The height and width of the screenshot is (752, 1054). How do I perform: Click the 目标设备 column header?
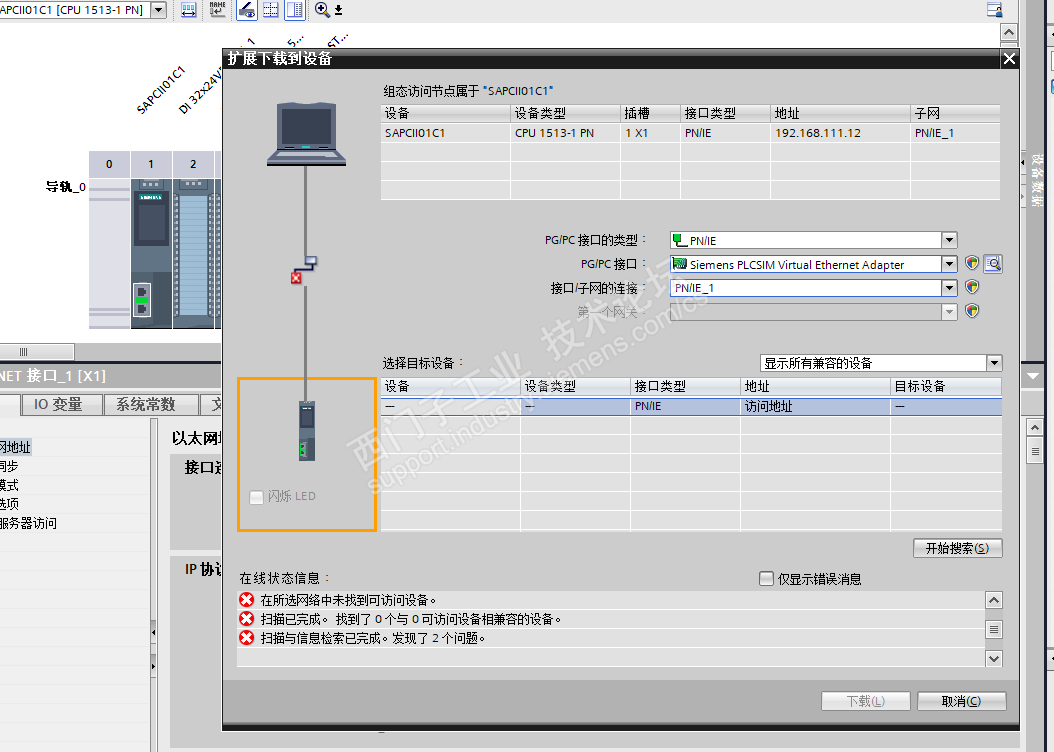click(946, 386)
